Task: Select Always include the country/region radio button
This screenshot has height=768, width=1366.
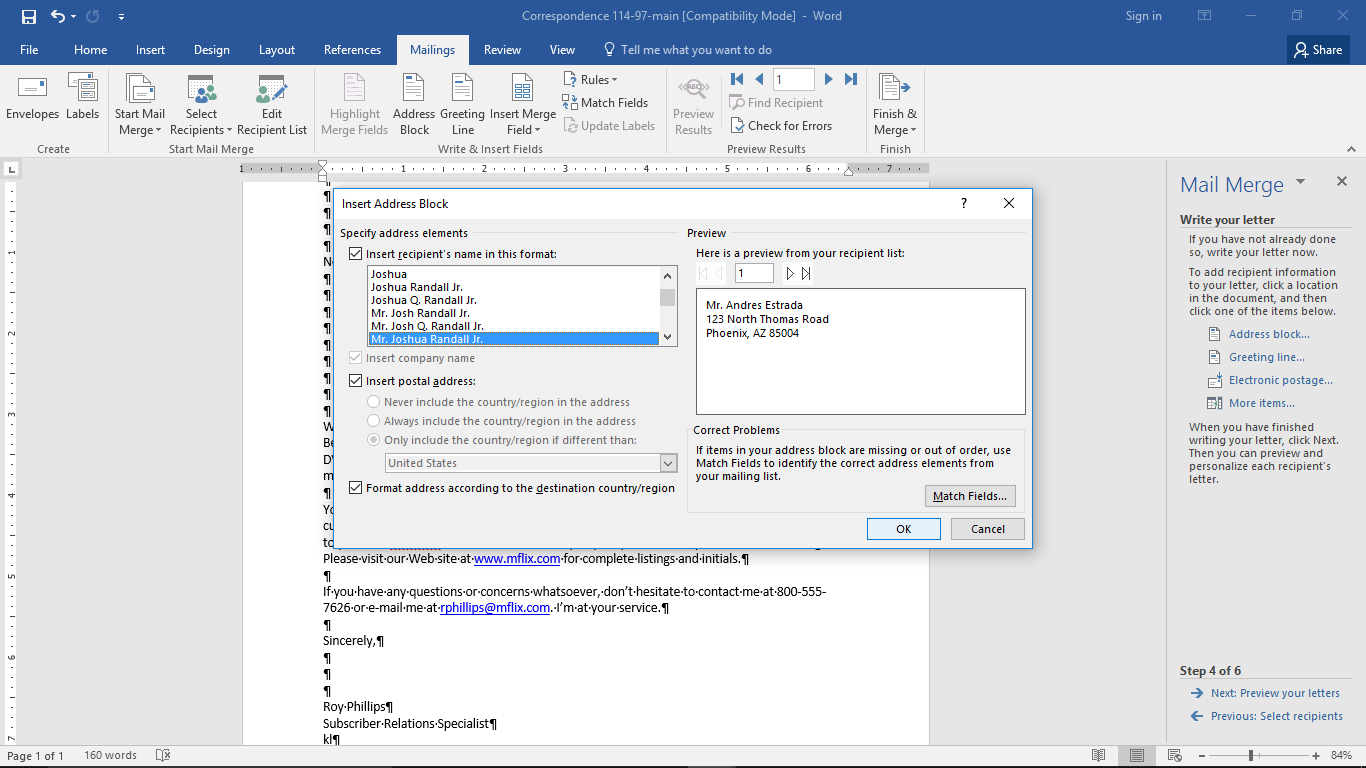Action: 374,420
